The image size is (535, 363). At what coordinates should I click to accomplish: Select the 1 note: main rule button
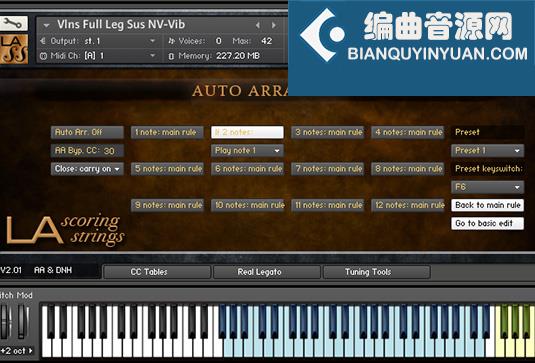point(167,132)
